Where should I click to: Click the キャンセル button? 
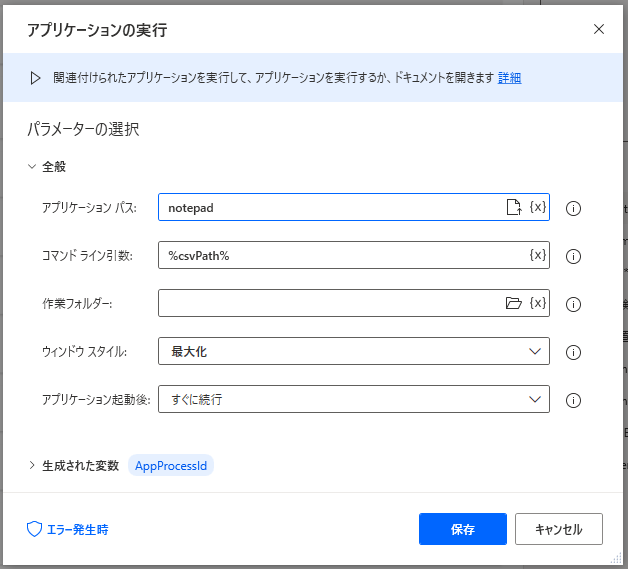pyautogui.click(x=558, y=529)
